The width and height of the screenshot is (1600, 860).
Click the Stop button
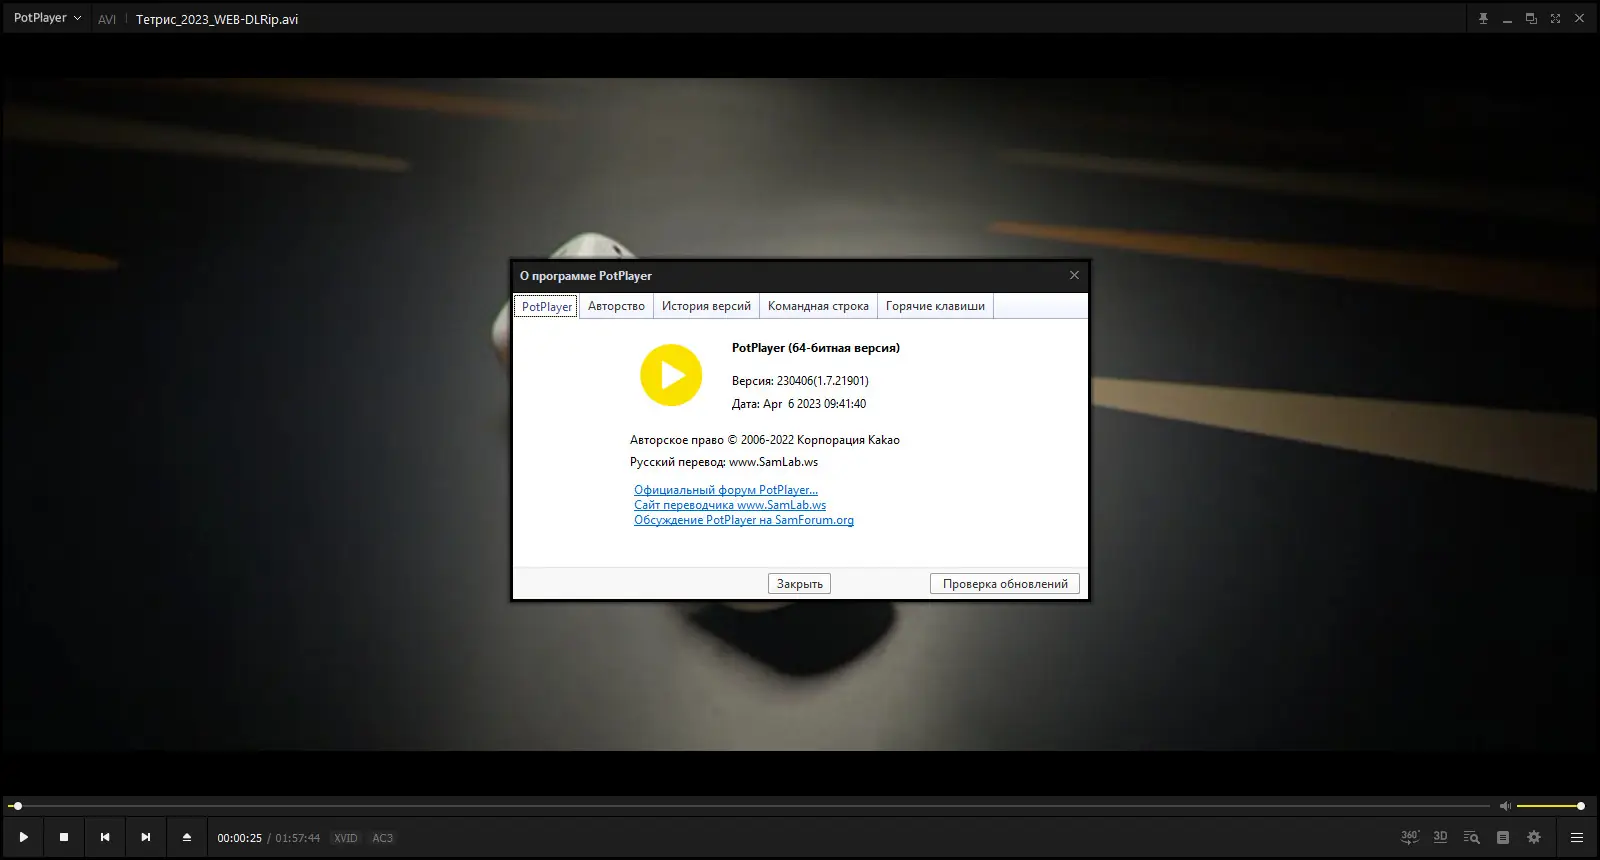pos(64,837)
